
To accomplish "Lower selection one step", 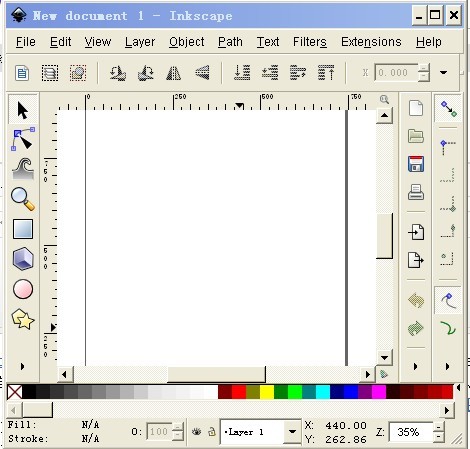I will tap(270, 73).
